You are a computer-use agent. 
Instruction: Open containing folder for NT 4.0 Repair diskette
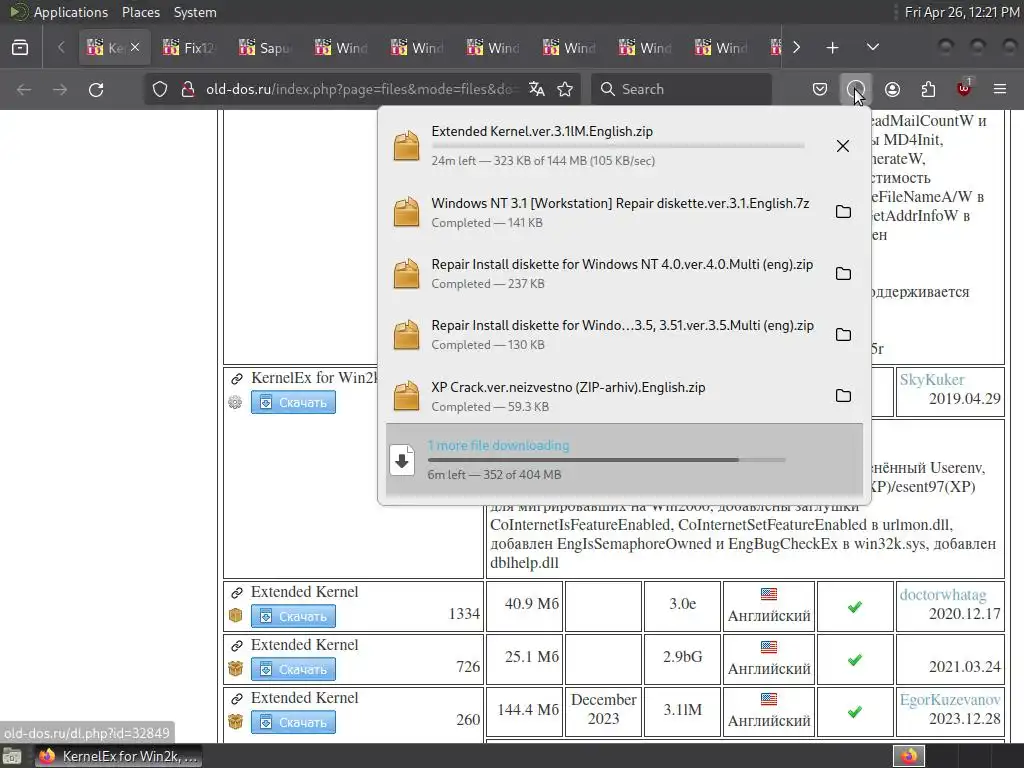coord(842,273)
